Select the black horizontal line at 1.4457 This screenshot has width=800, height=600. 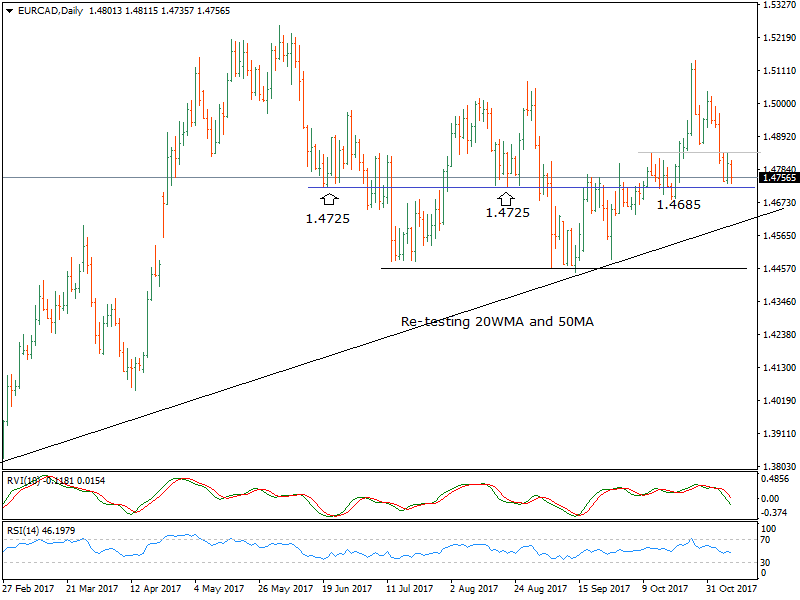pos(564,268)
